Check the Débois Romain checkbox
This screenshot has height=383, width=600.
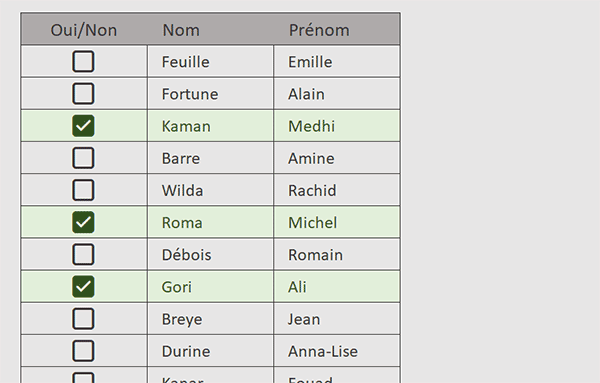(83, 254)
